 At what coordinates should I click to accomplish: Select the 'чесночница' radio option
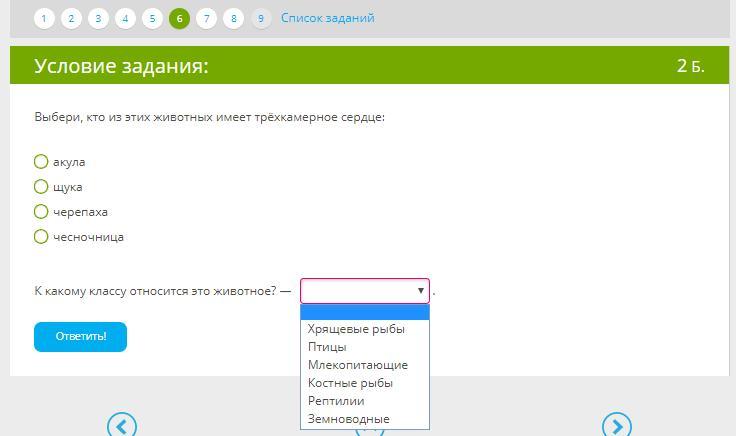[x=41, y=237]
